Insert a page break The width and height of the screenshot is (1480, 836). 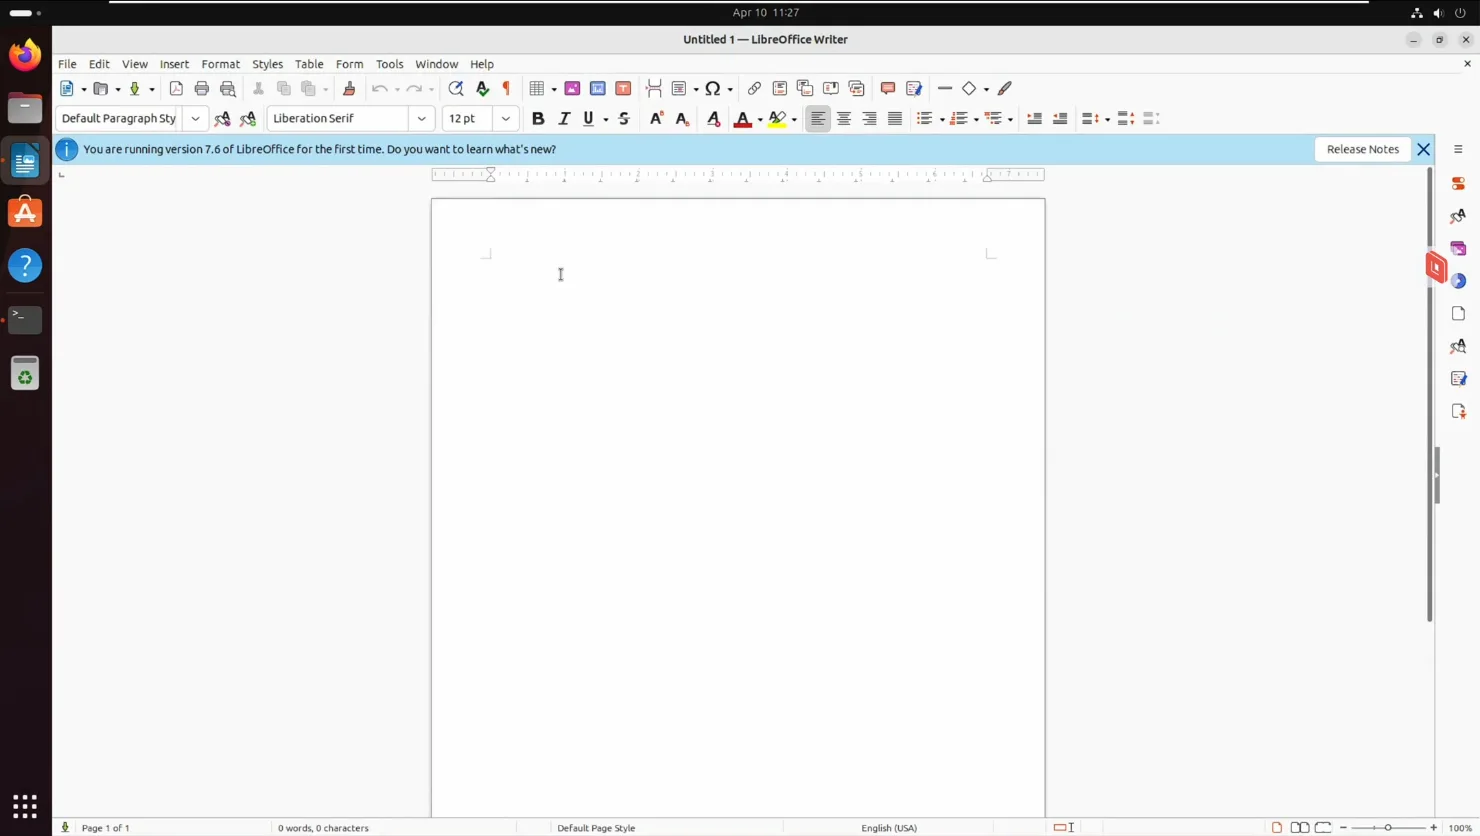pos(654,89)
